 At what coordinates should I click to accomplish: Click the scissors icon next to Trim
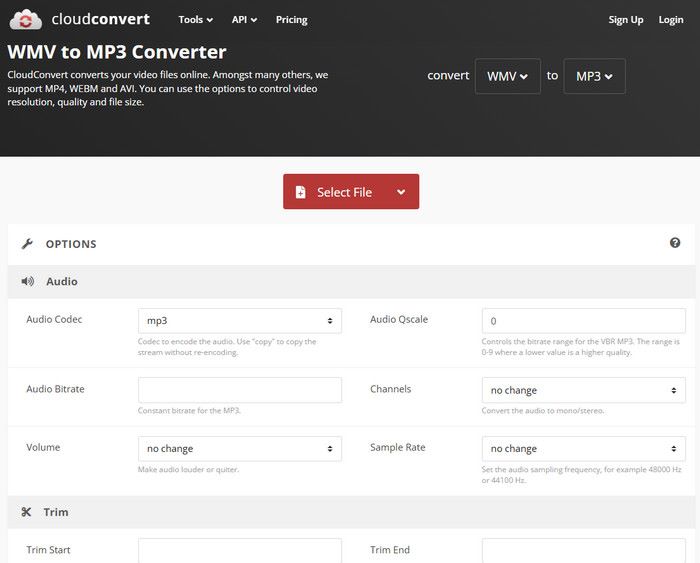26,512
